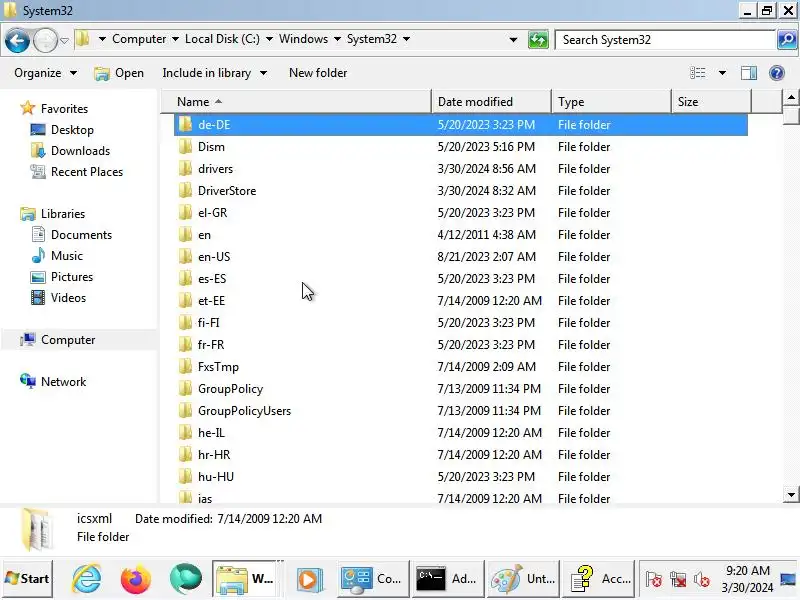Expand the dropdown arrow after System32 in the path

[x=406, y=39]
